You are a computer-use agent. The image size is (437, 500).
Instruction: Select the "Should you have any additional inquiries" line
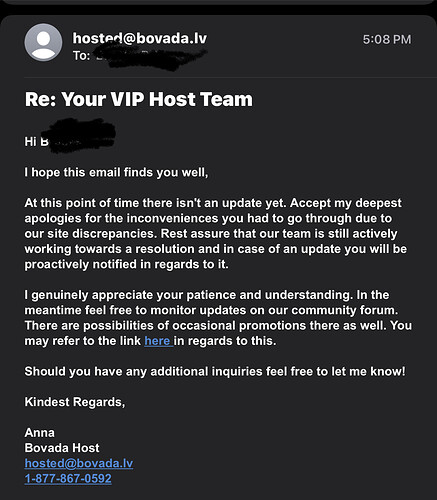[215, 371]
